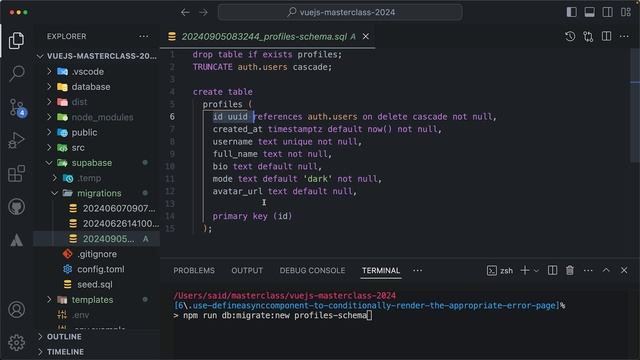Close the terminal panel
Image resolution: width=640 pixels, height=360 pixels.
click(x=624, y=270)
